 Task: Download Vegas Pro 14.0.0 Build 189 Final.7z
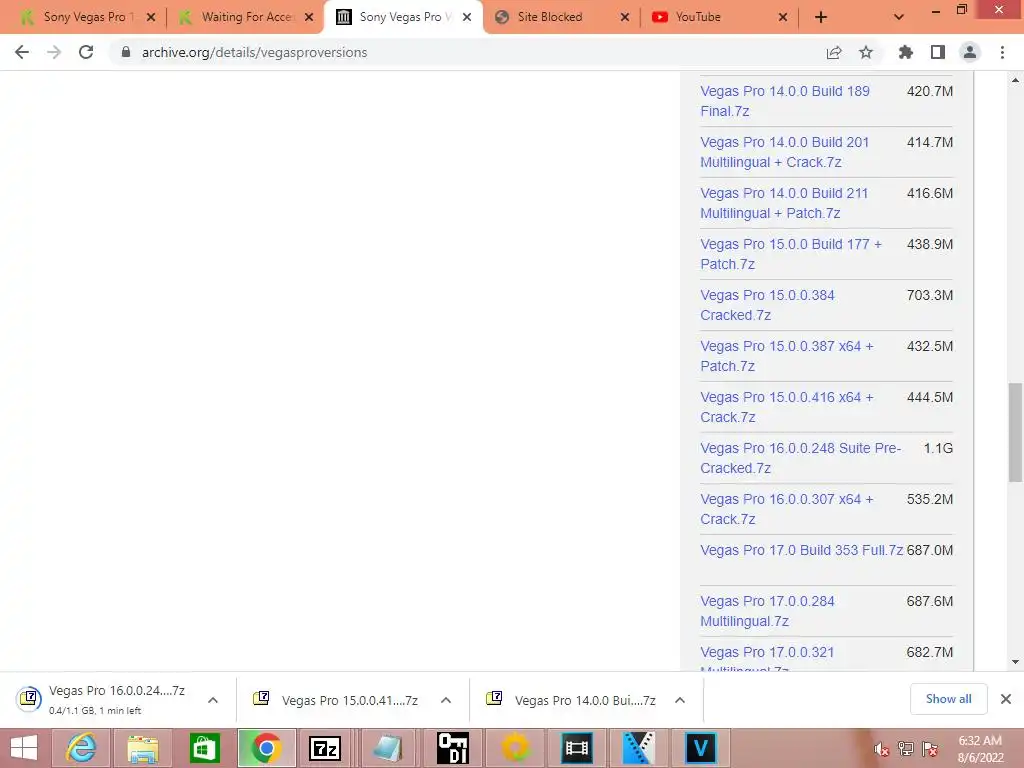785,101
